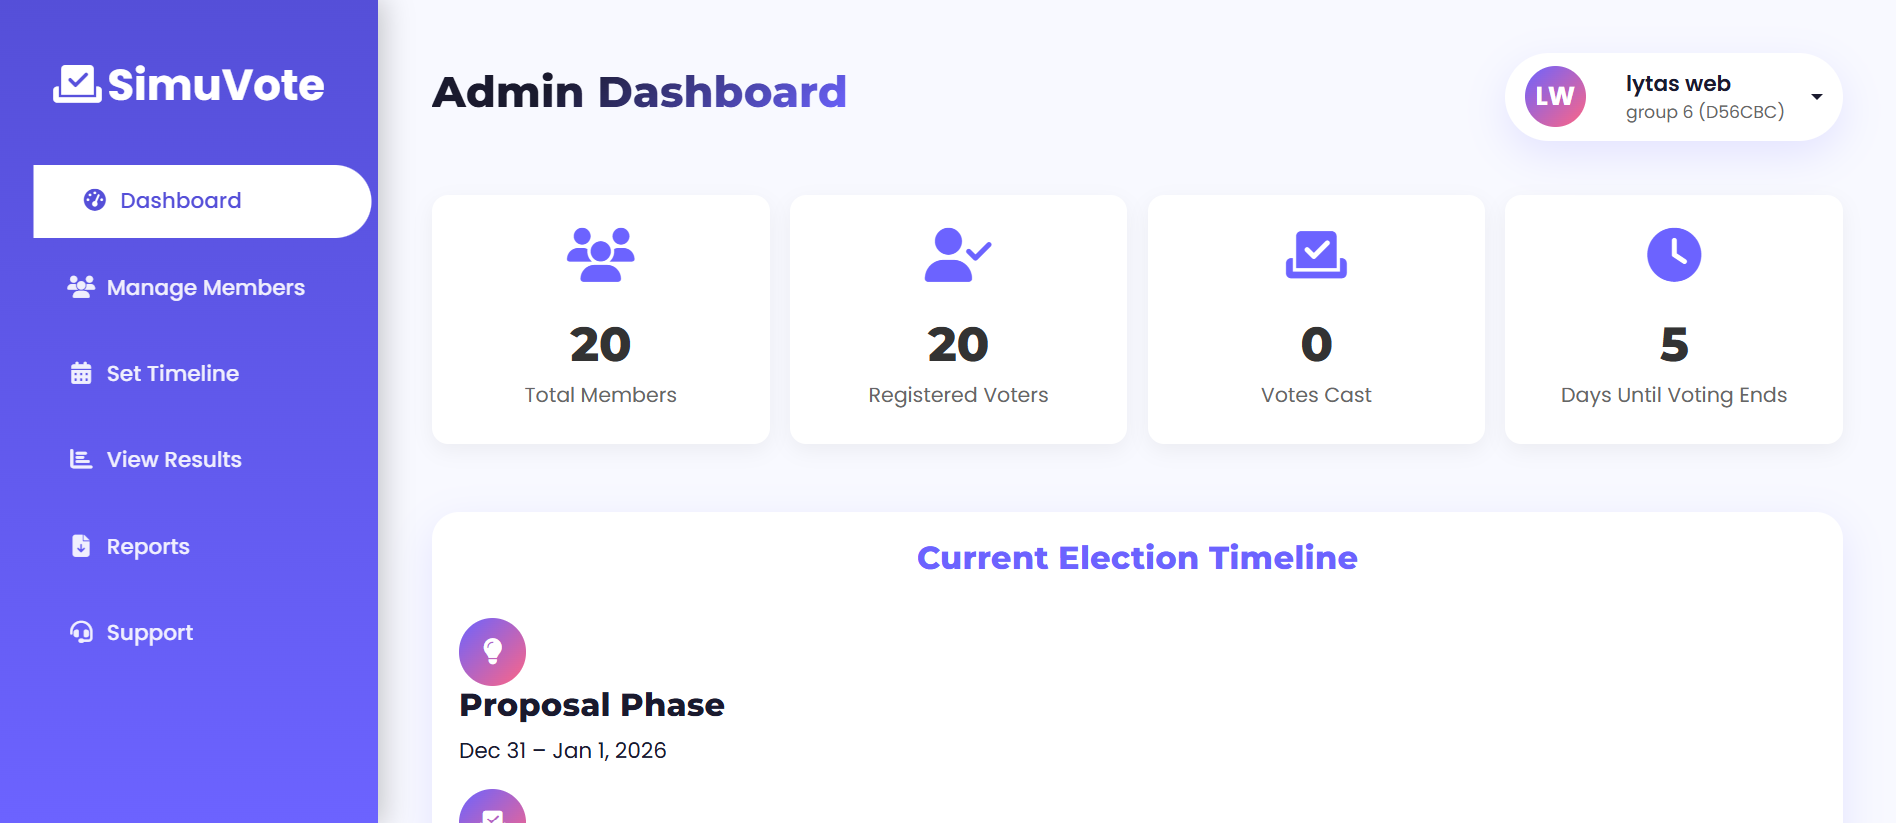Click the SimuVote ballot logo icon
This screenshot has width=1896, height=823.
click(77, 85)
